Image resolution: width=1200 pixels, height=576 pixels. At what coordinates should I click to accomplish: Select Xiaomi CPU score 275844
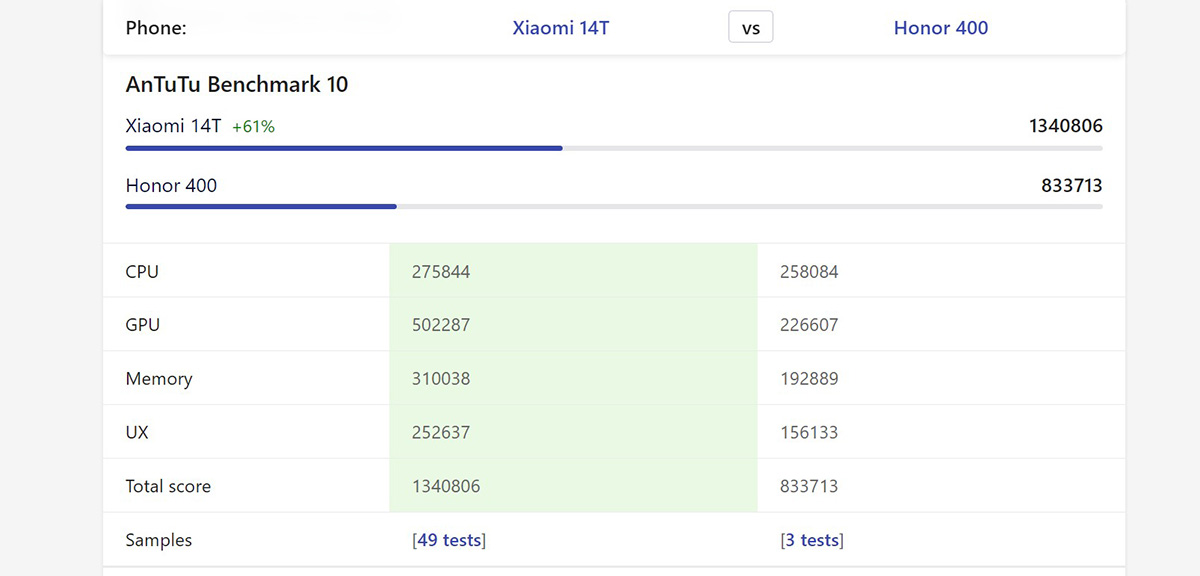(x=441, y=272)
